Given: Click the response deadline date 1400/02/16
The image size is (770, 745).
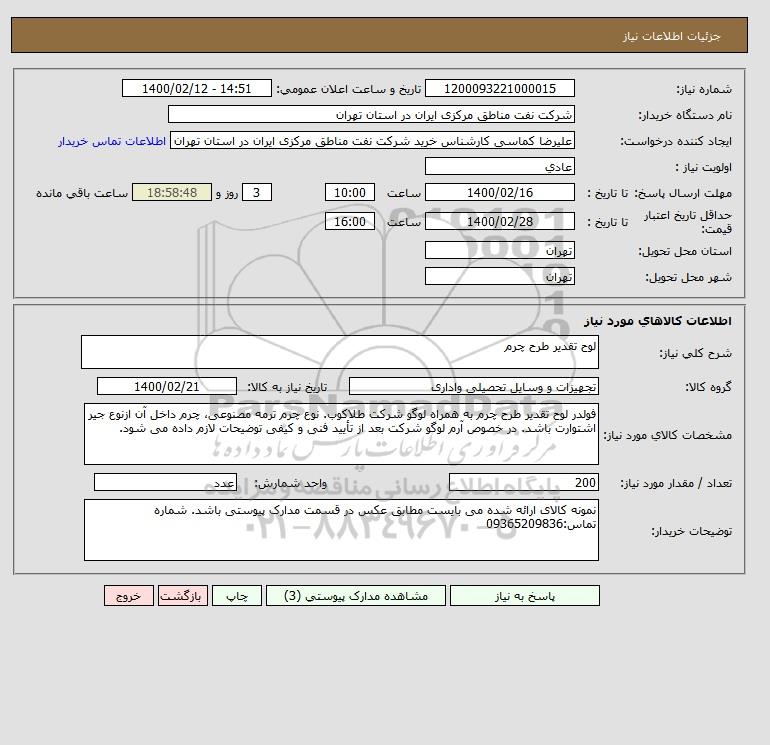Looking at the screenshot, I should [499, 193].
